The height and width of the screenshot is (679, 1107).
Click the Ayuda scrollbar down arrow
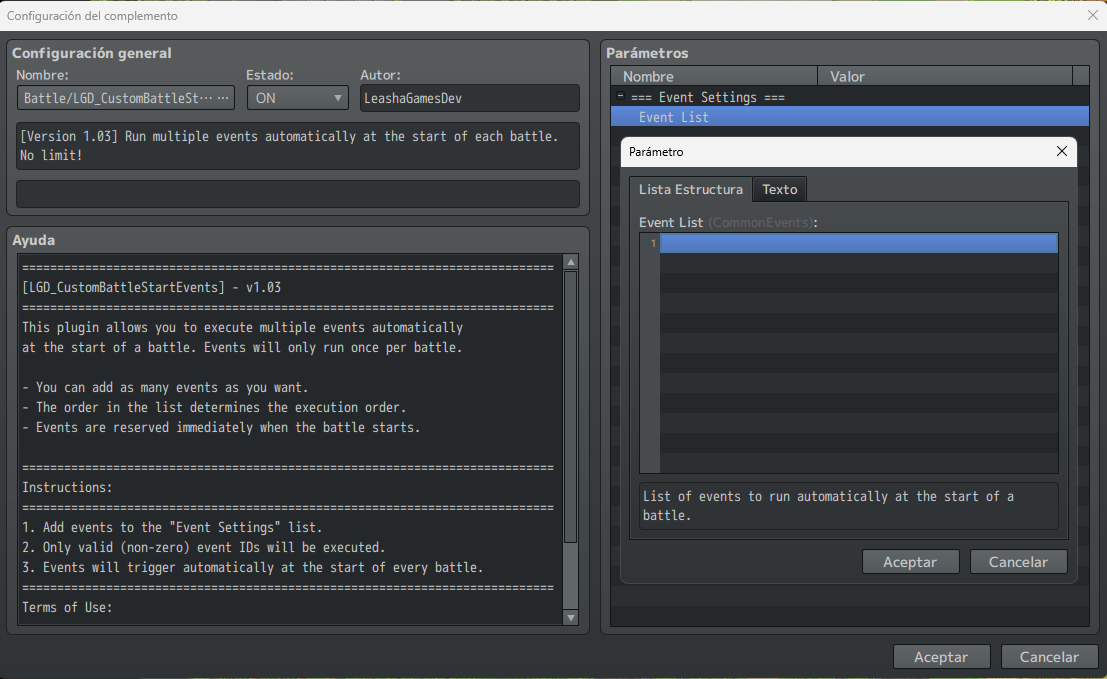pos(570,618)
